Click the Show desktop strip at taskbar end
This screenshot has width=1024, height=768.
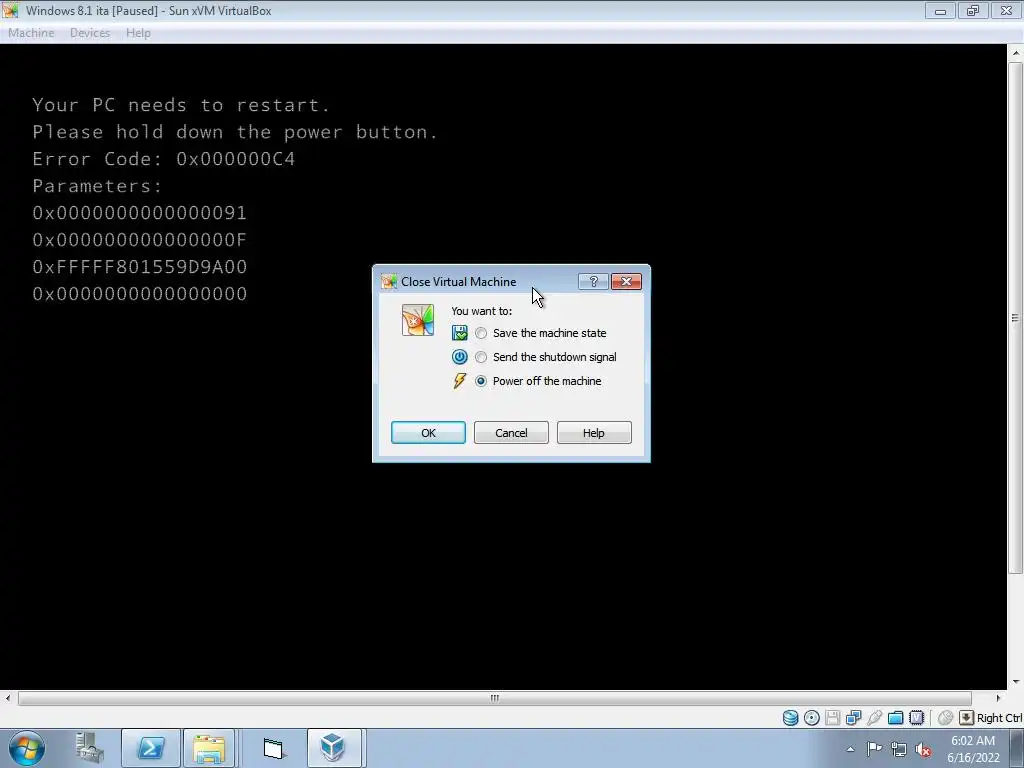tap(1017, 748)
